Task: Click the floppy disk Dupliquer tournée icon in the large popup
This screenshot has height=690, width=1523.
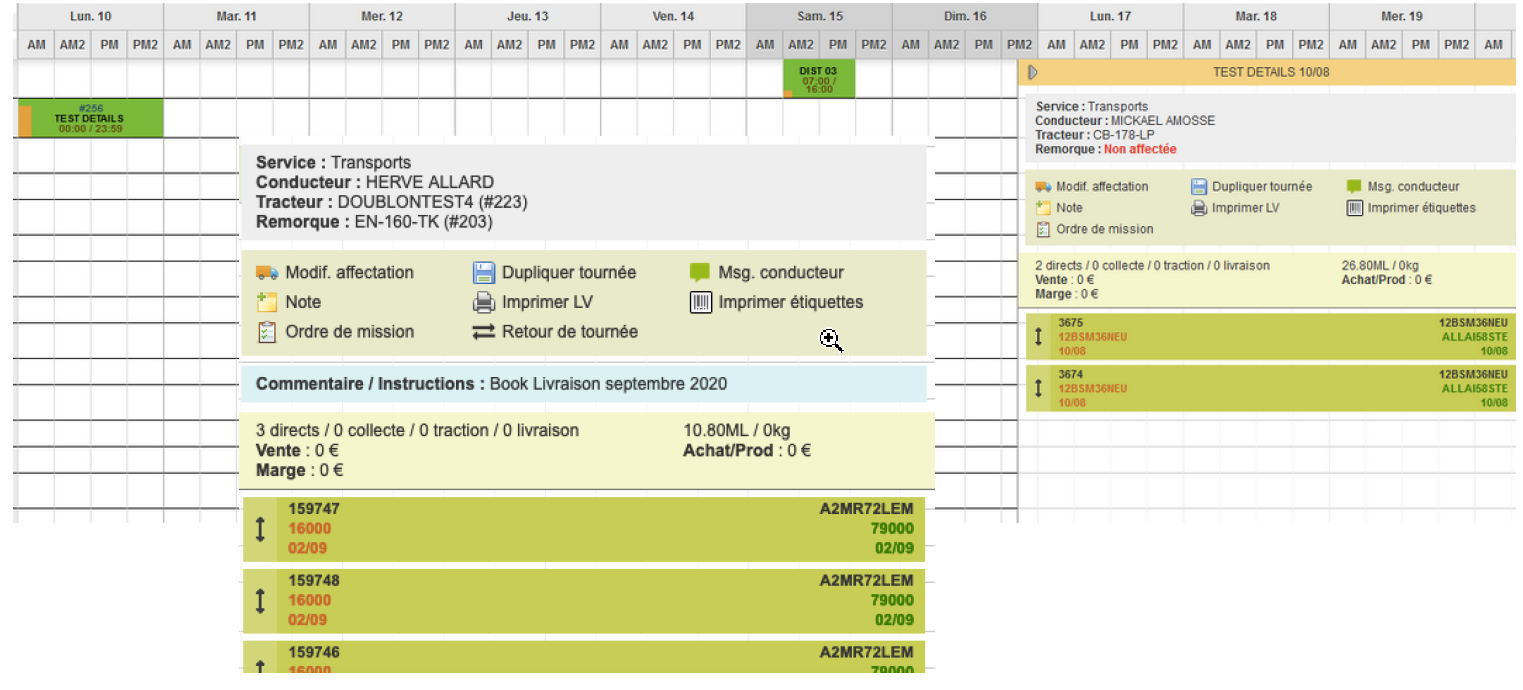Action: click(x=484, y=272)
